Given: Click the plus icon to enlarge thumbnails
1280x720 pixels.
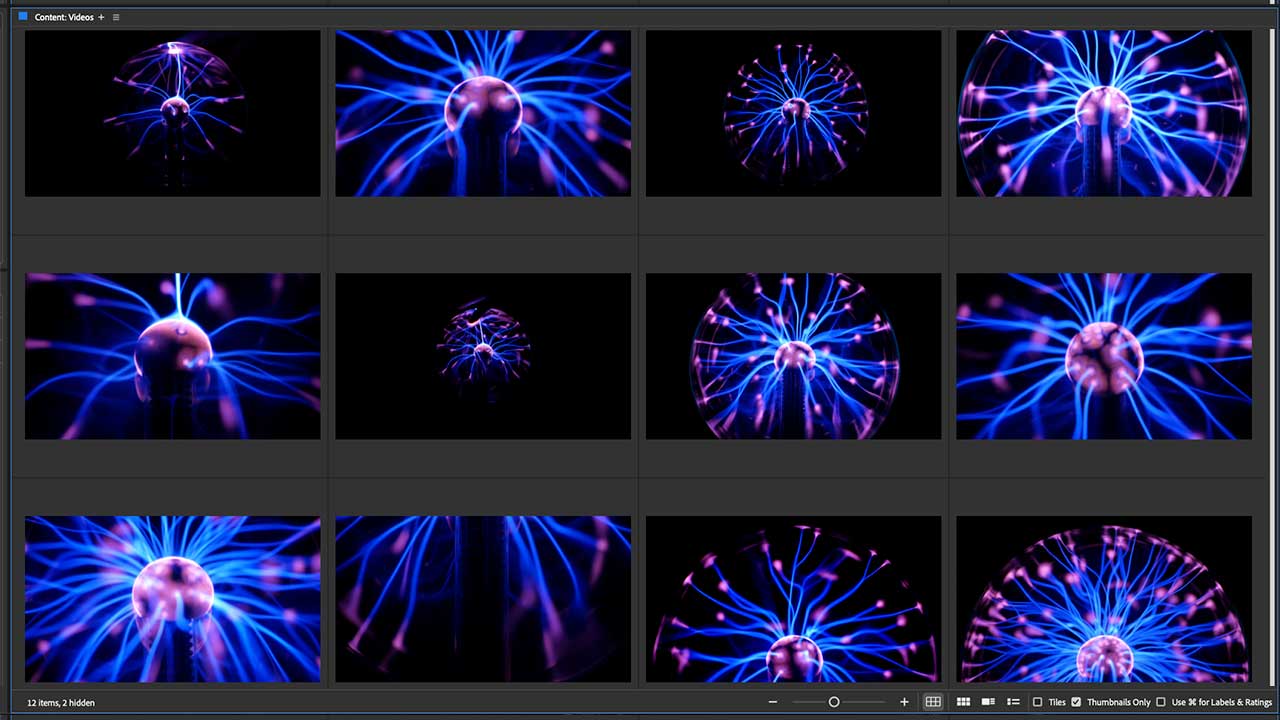Looking at the screenshot, I should coord(904,702).
